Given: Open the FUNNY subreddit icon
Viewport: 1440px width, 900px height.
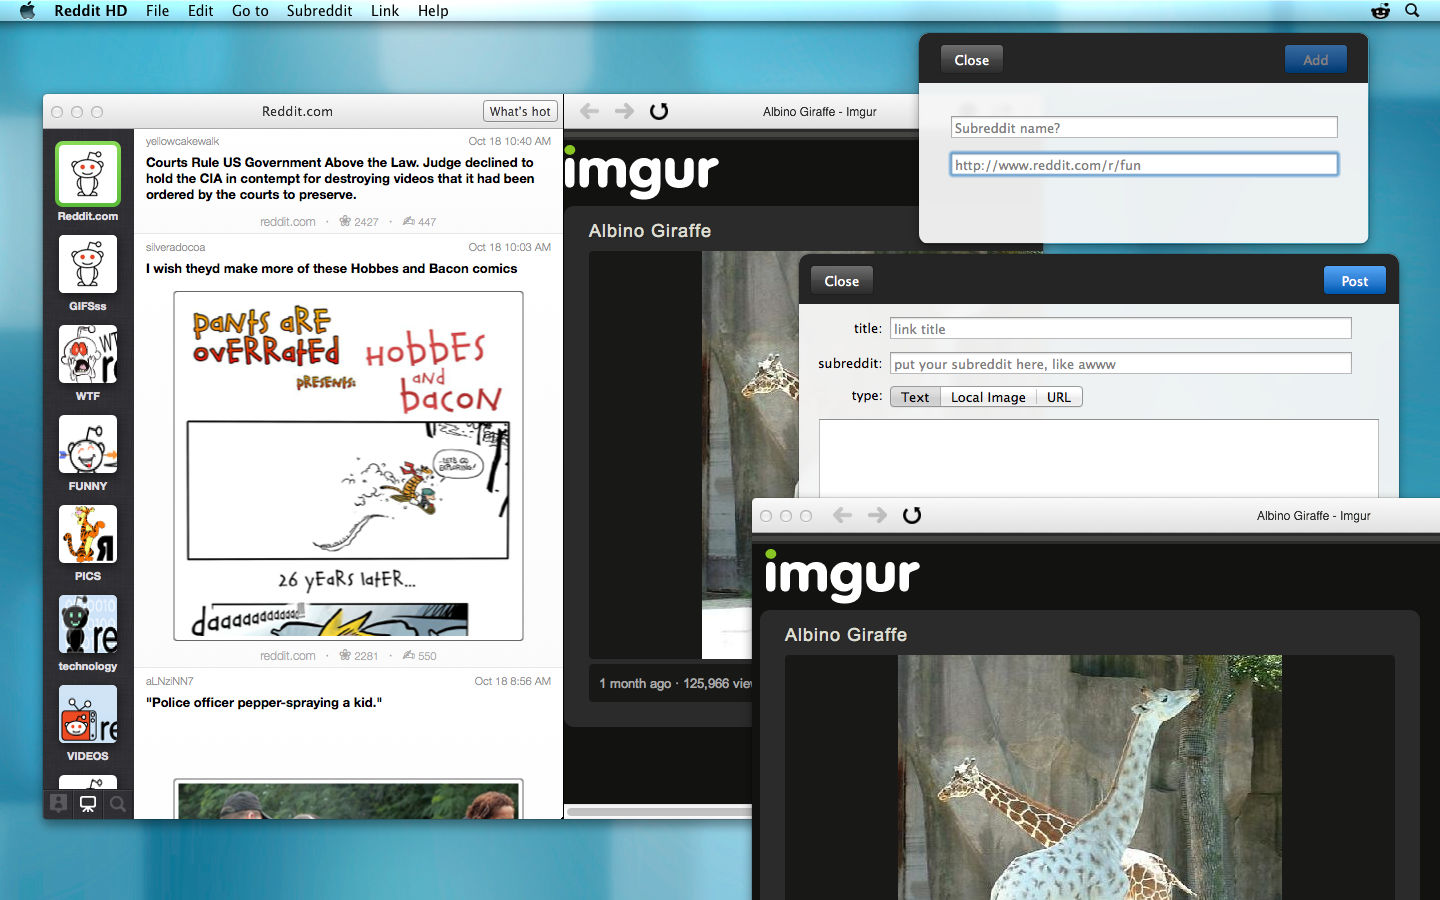Looking at the screenshot, I should pos(88,444).
